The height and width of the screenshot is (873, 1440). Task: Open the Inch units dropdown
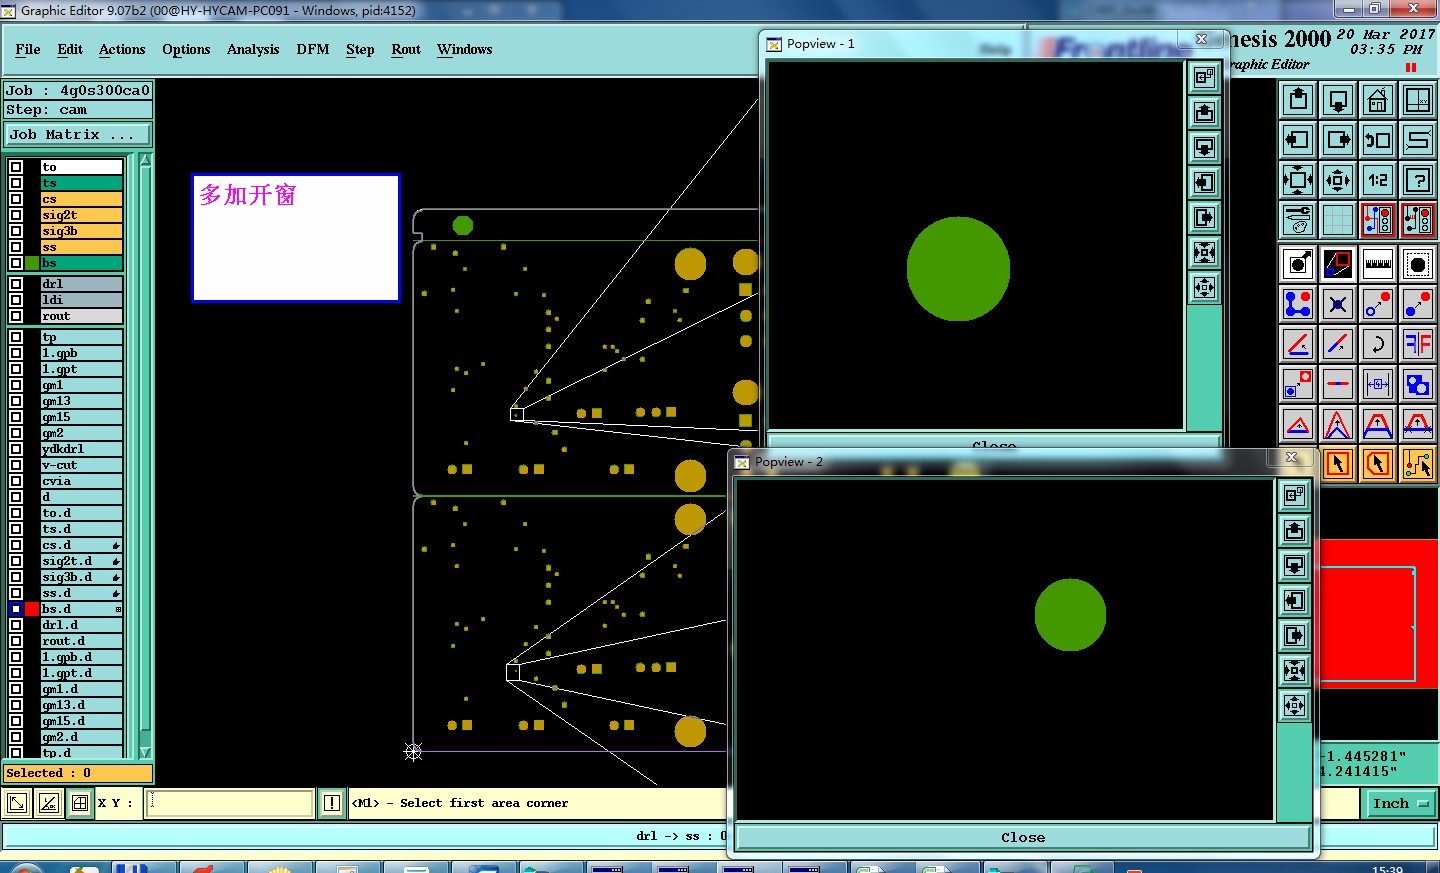[x=1400, y=803]
